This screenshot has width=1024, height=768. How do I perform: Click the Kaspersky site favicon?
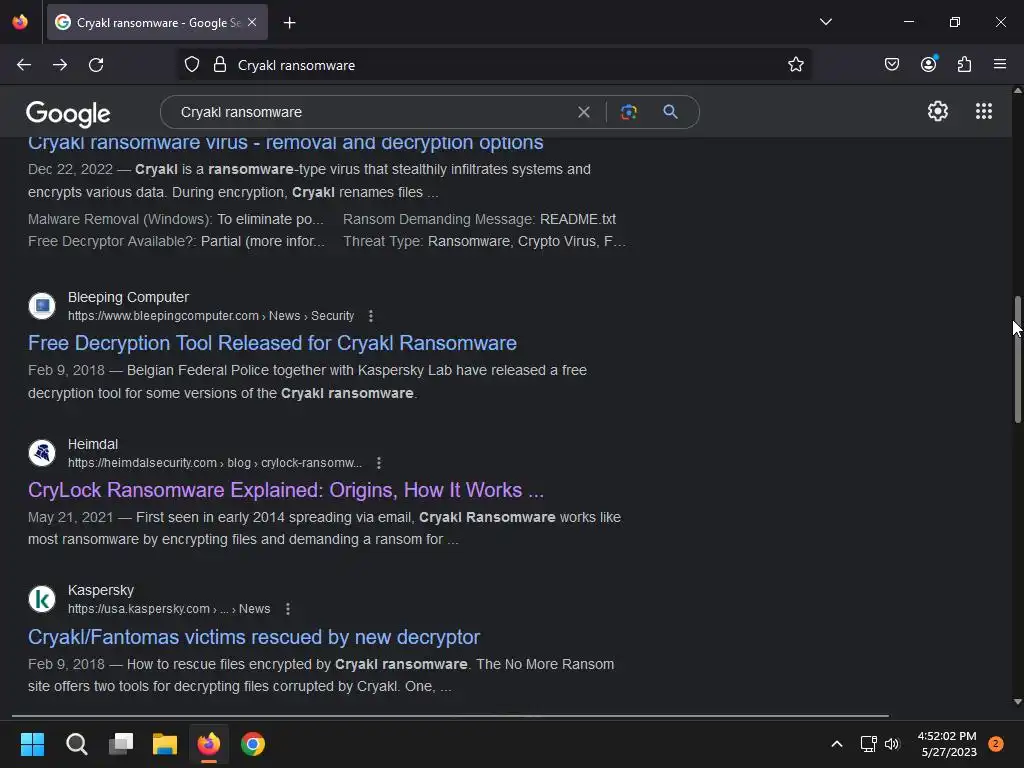tap(42, 599)
